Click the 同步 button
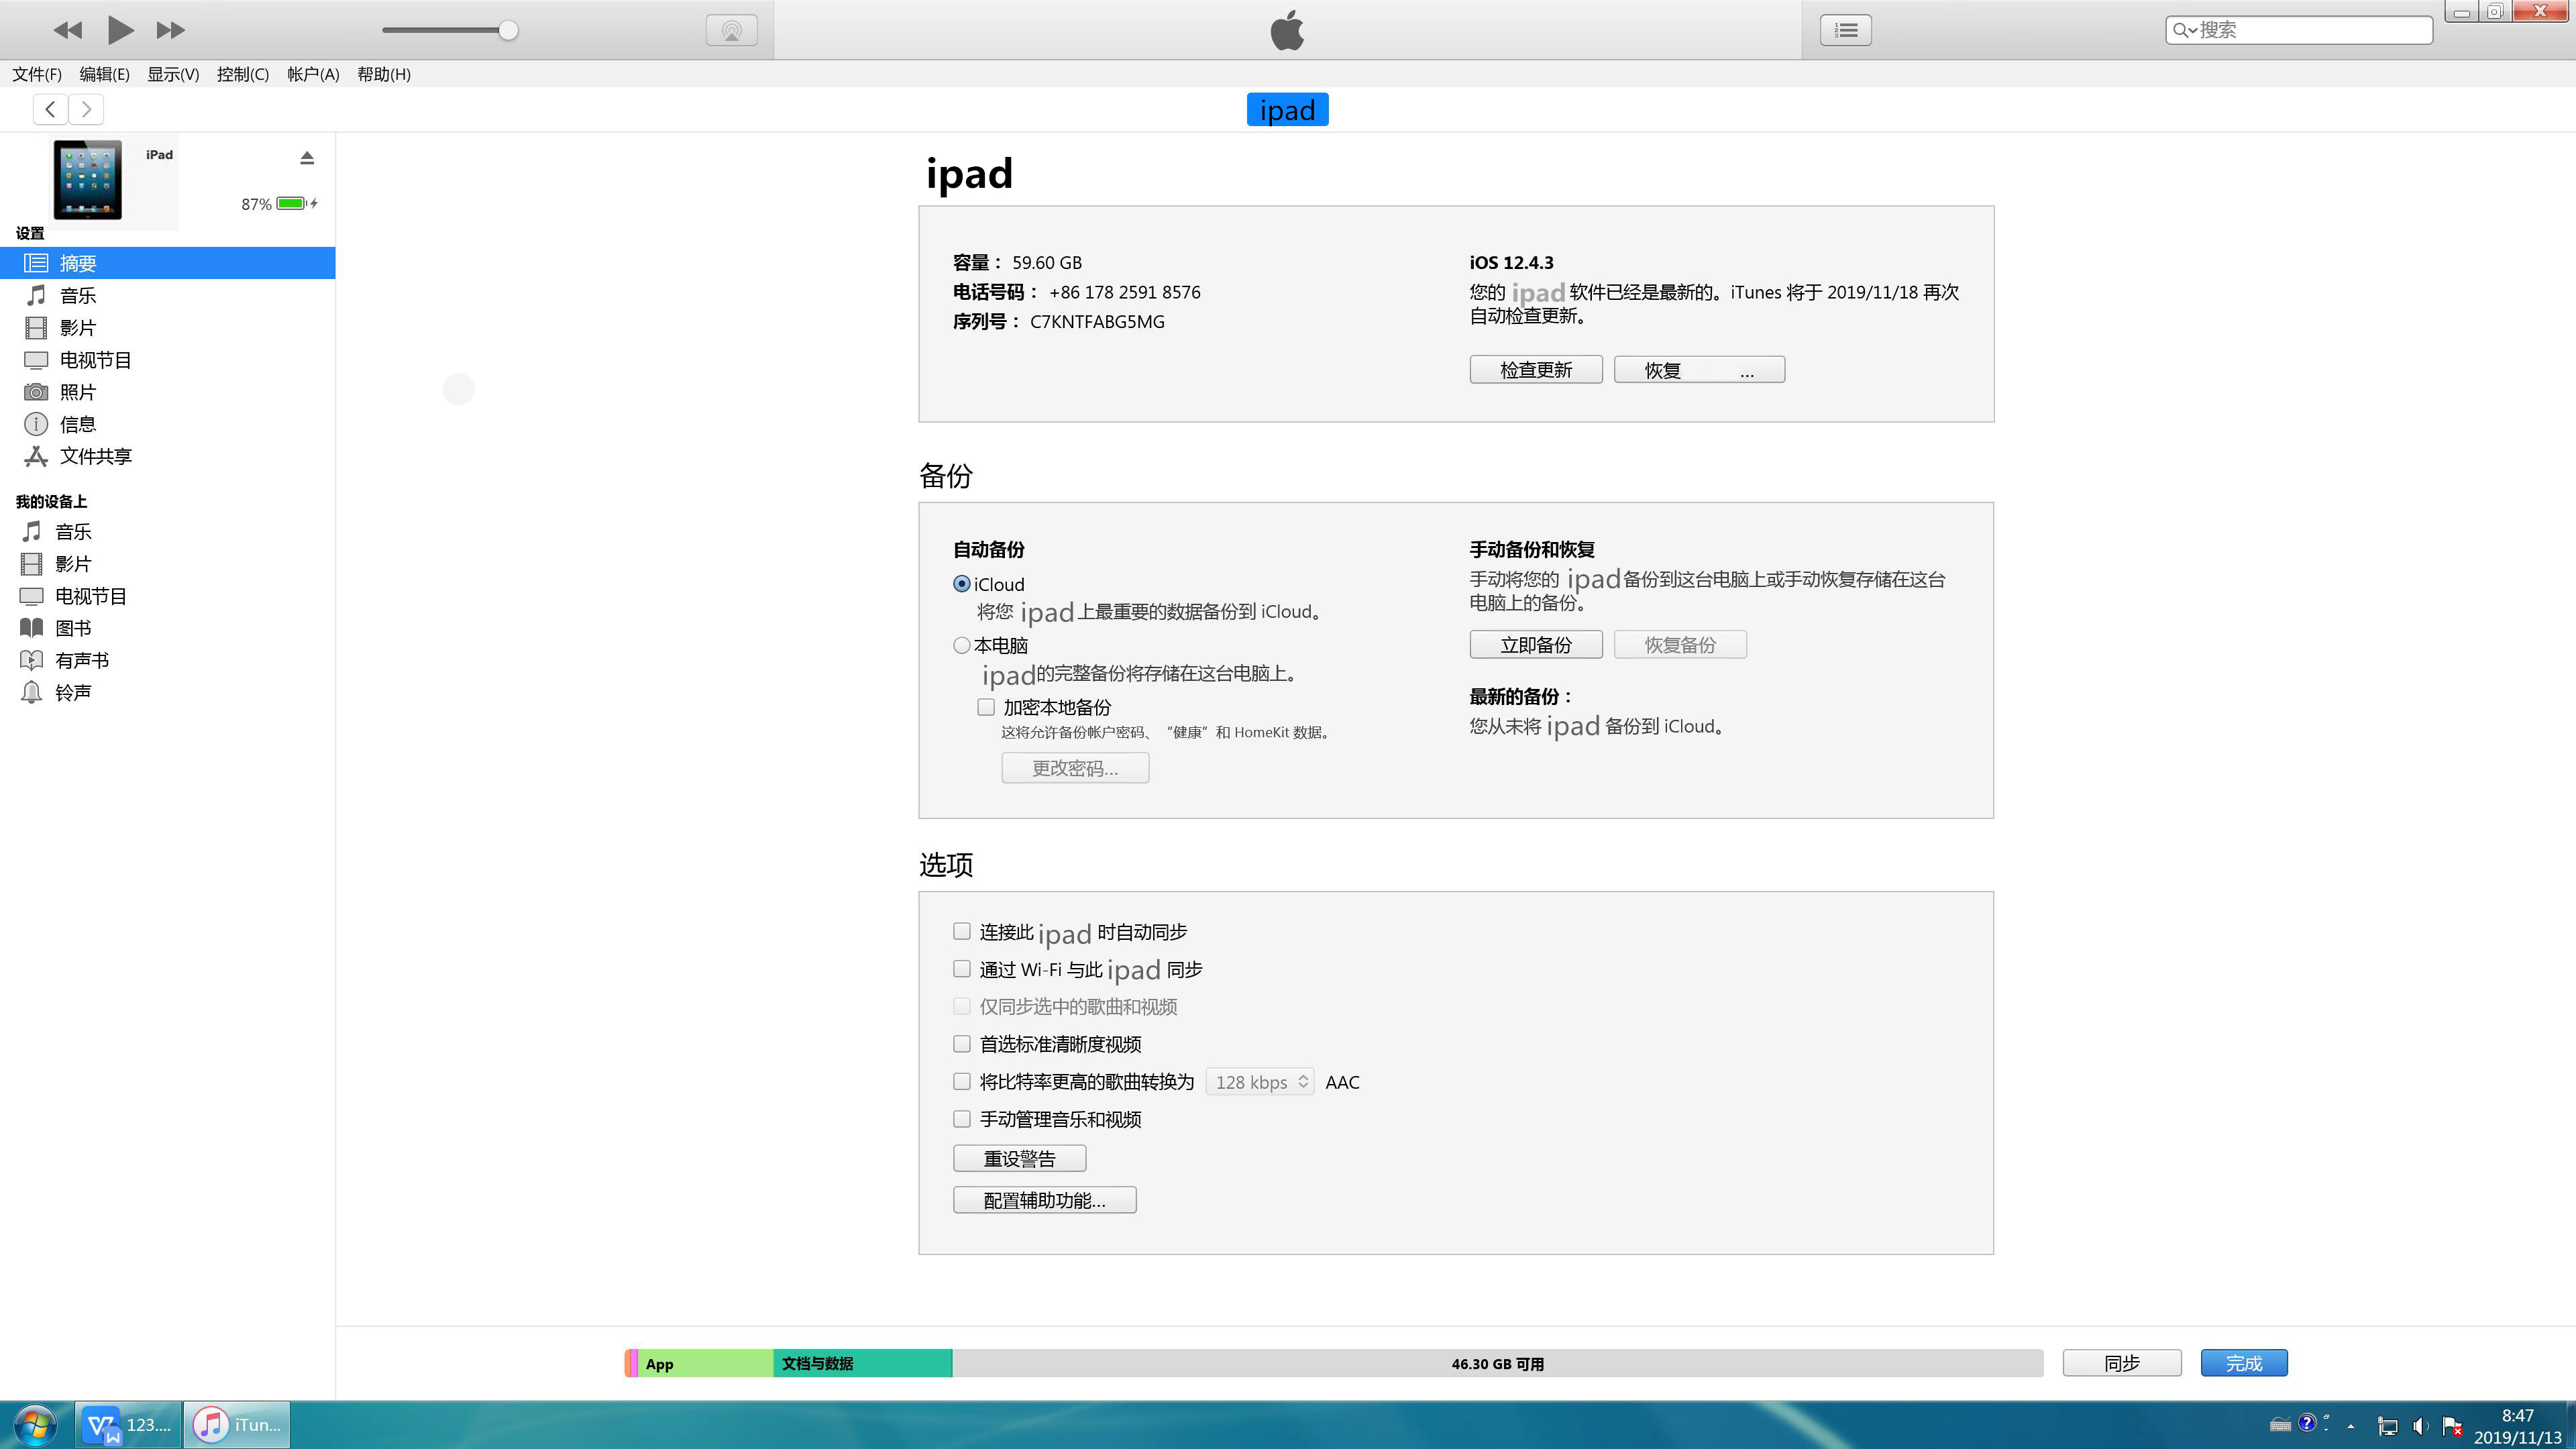Viewport: 2576px width, 1449px height. point(2122,1363)
